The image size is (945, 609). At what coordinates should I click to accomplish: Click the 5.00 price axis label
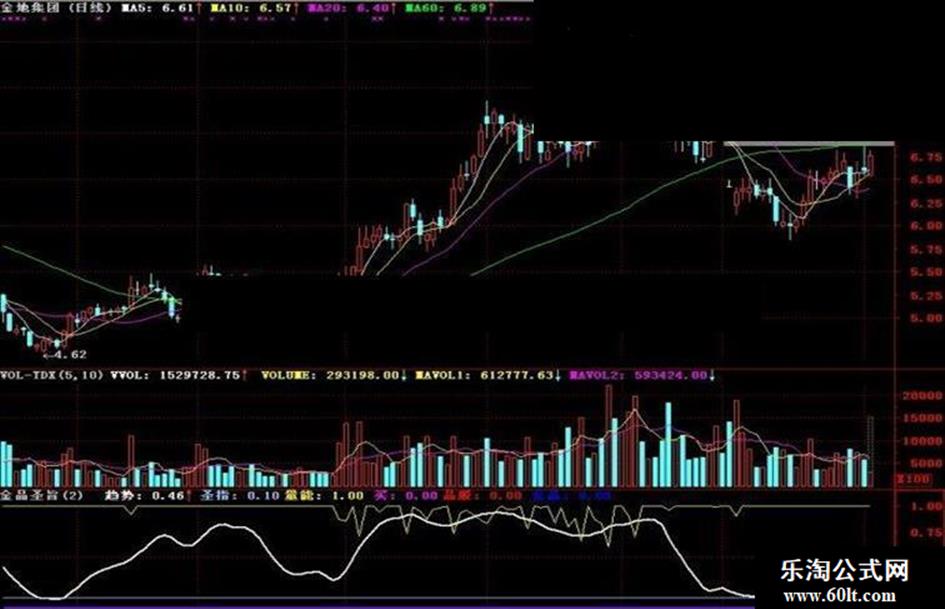pos(926,318)
